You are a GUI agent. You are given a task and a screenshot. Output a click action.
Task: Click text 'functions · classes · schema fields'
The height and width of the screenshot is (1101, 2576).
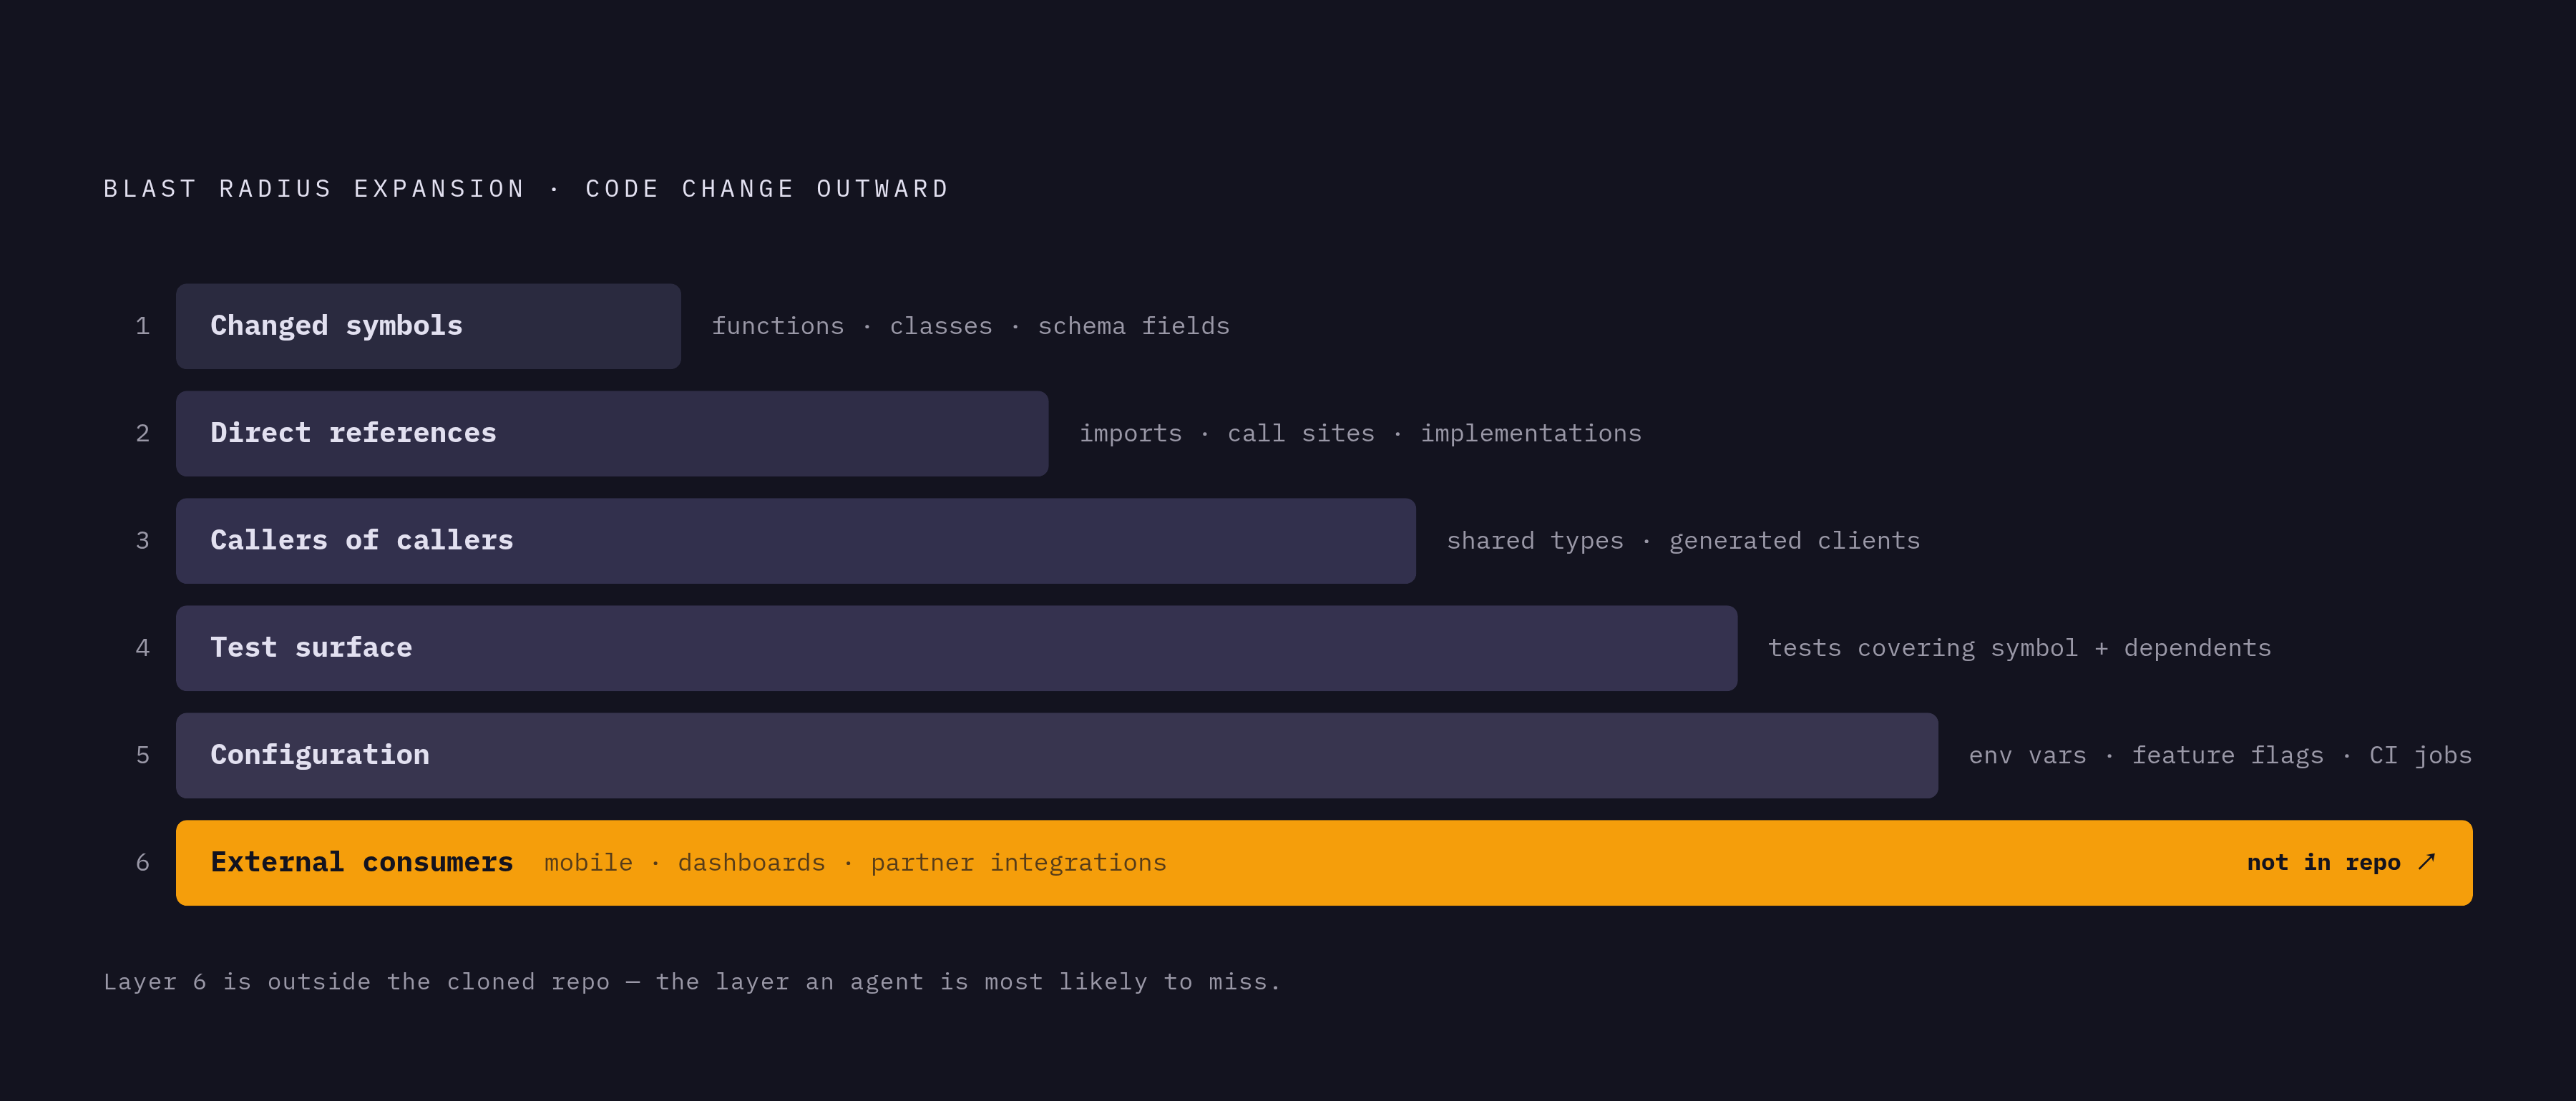pyautogui.click(x=970, y=326)
